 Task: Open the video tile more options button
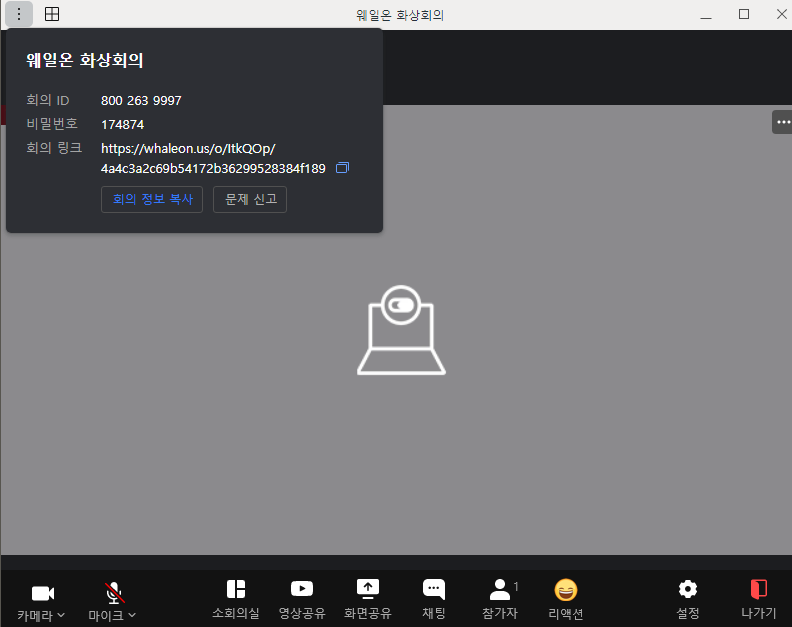pyautogui.click(x=782, y=122)
